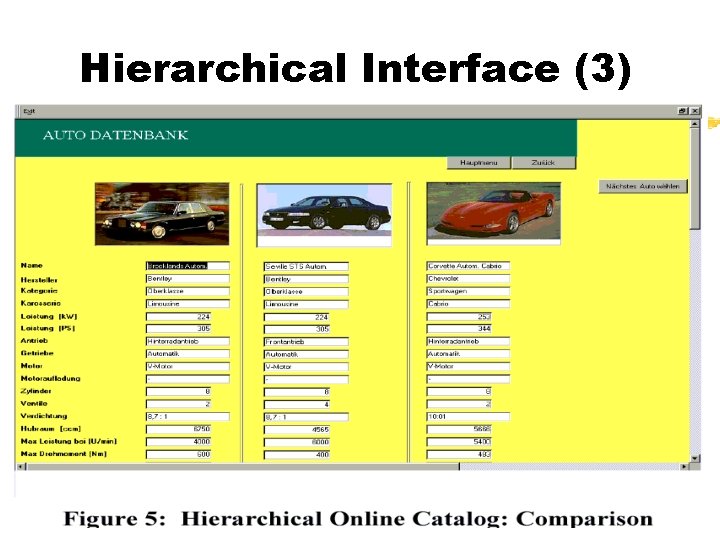Click the Motoraufladung row label
The image size is (720, 540).
click(51, 378)
